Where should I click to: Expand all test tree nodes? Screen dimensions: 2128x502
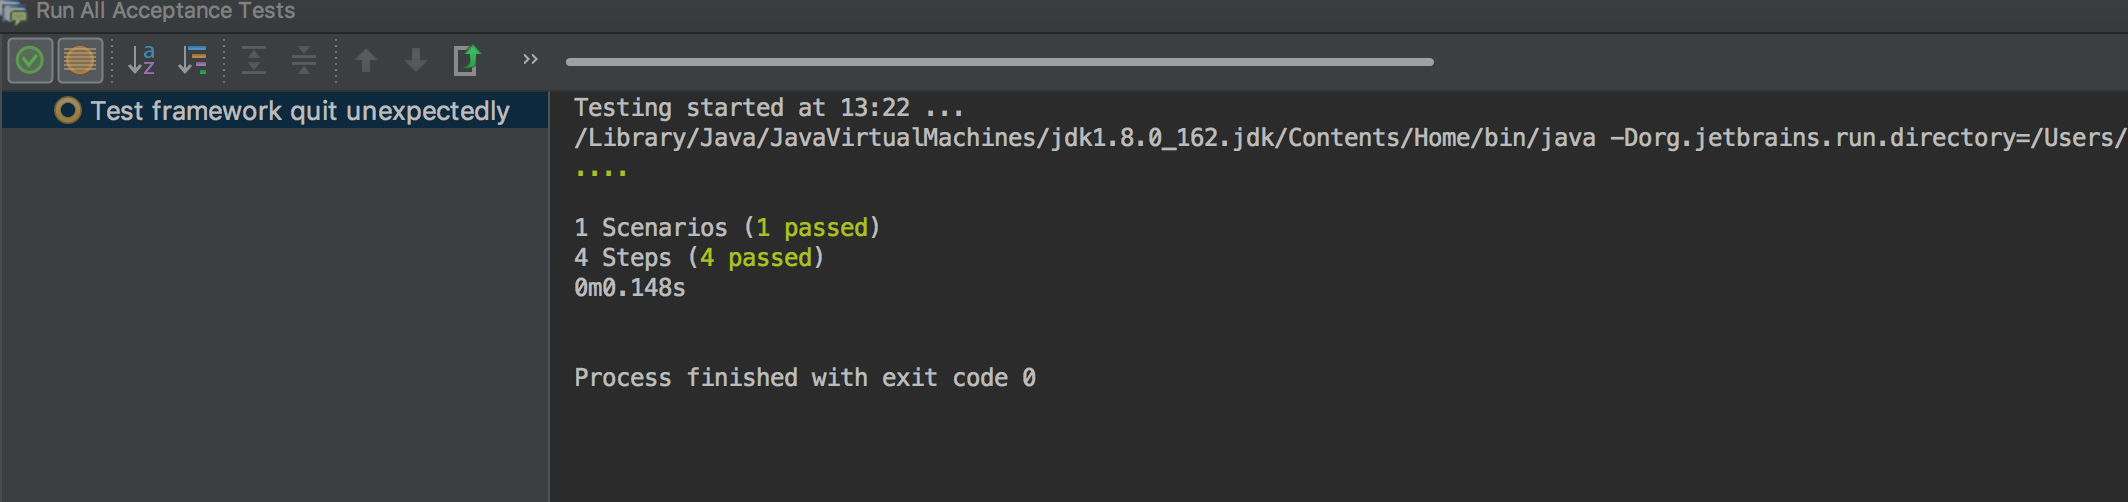(x=254, y=61)
